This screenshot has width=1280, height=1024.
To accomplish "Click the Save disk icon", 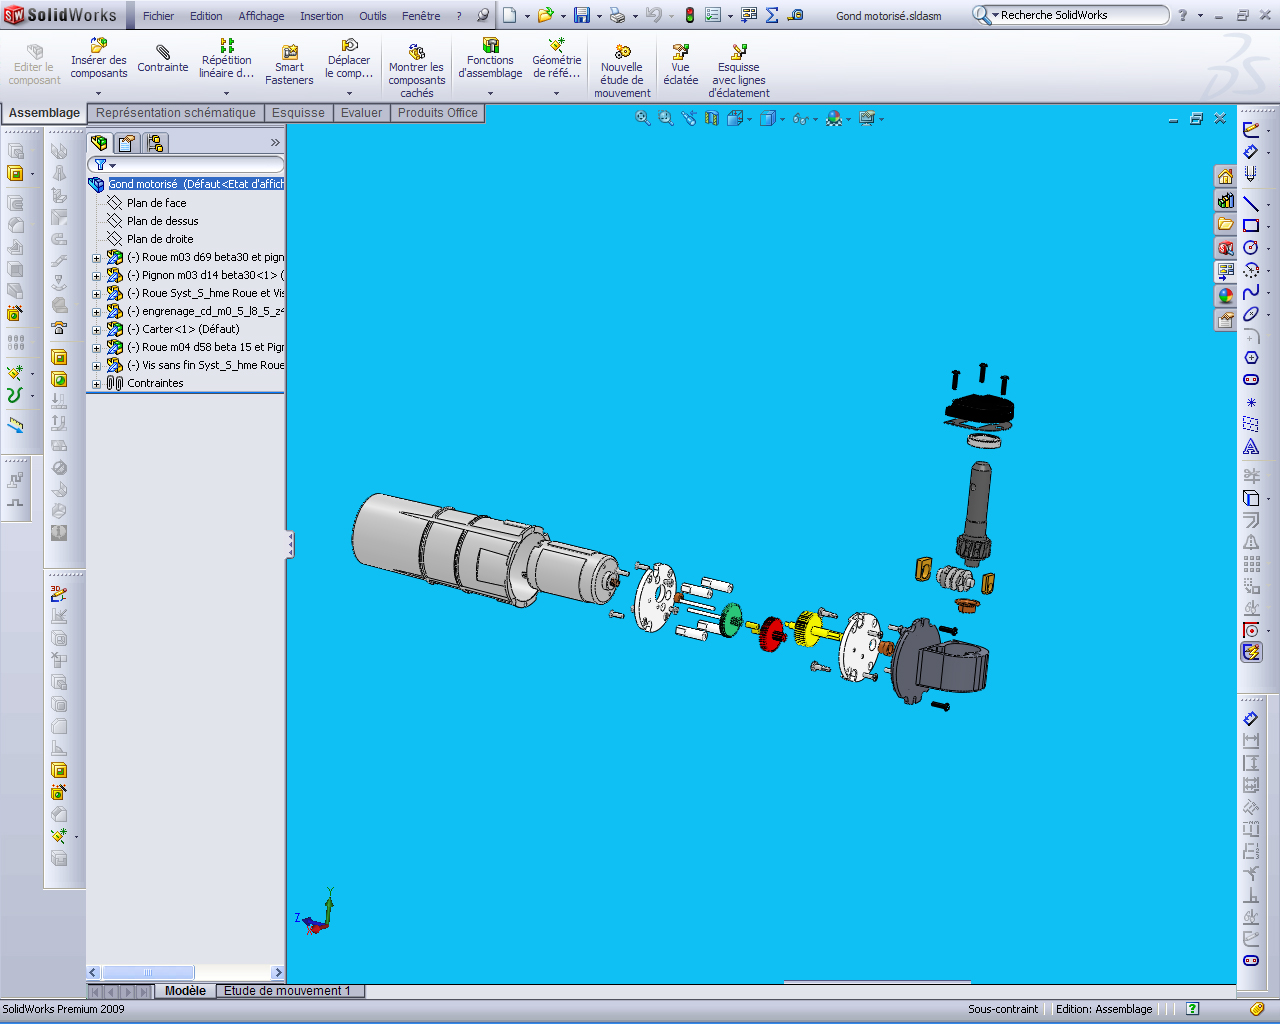I will [581, 15].
